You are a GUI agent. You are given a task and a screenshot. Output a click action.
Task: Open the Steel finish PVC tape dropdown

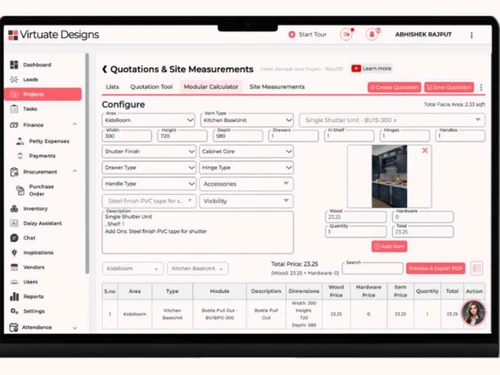point(149,201)
